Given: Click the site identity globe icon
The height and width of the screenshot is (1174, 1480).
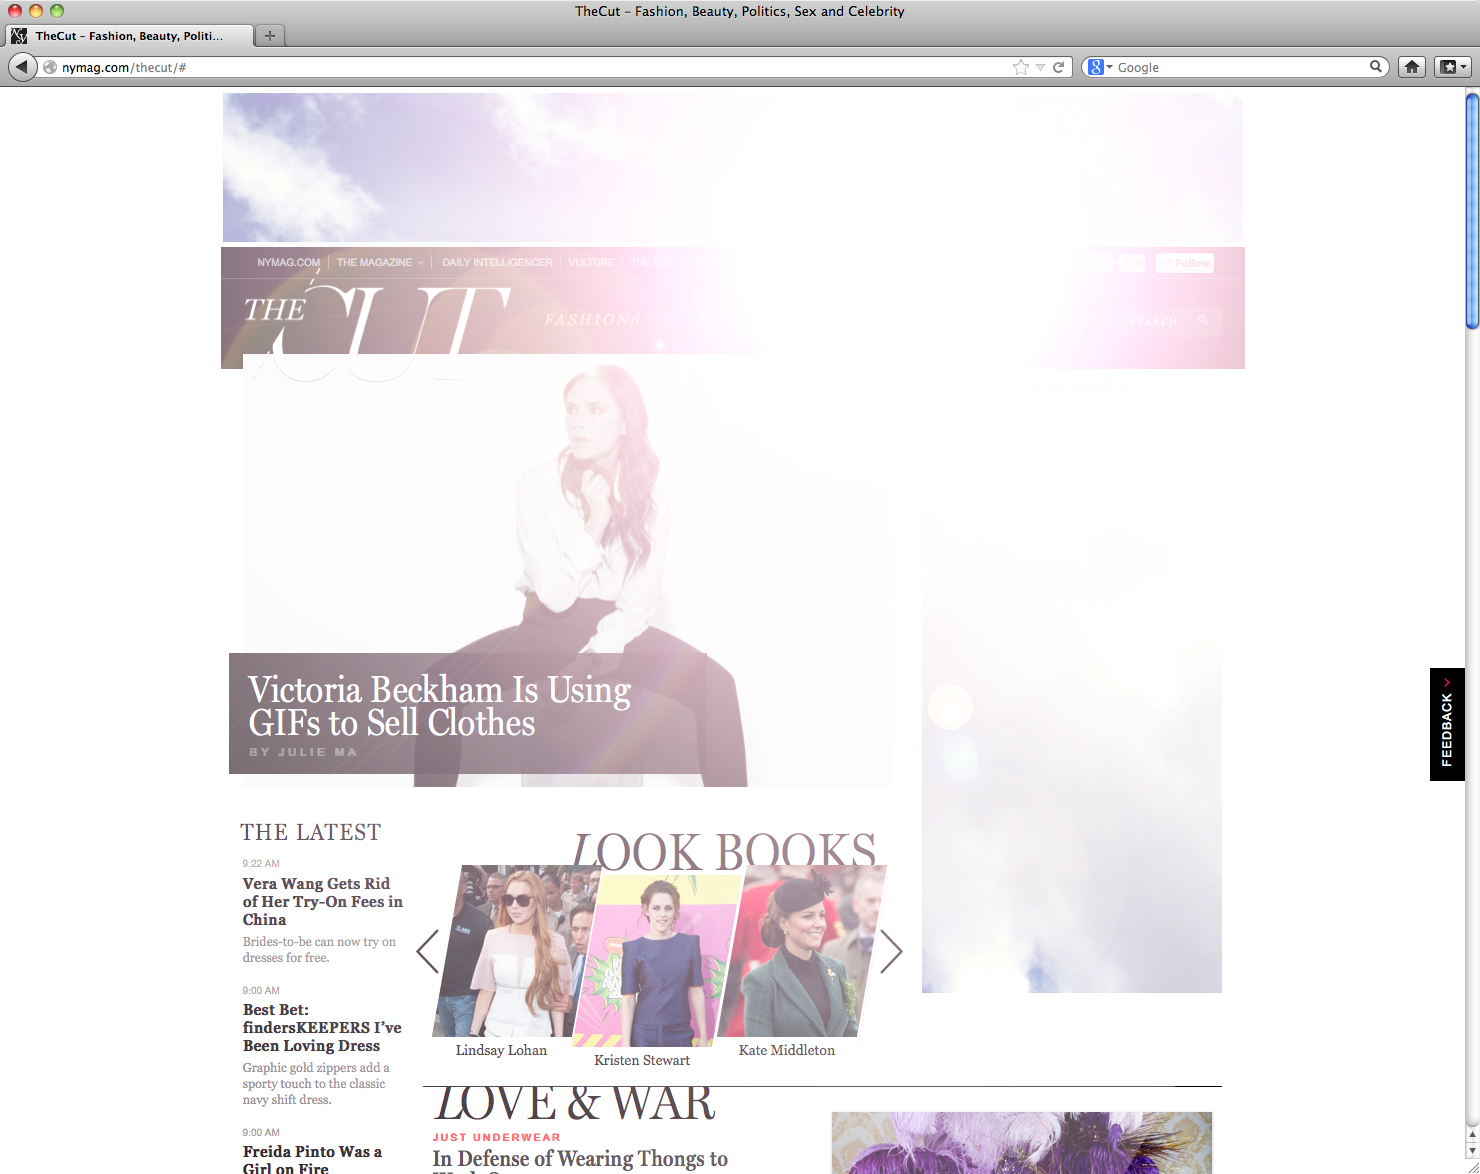Looking at the screenshot, I should click(50, 67).
